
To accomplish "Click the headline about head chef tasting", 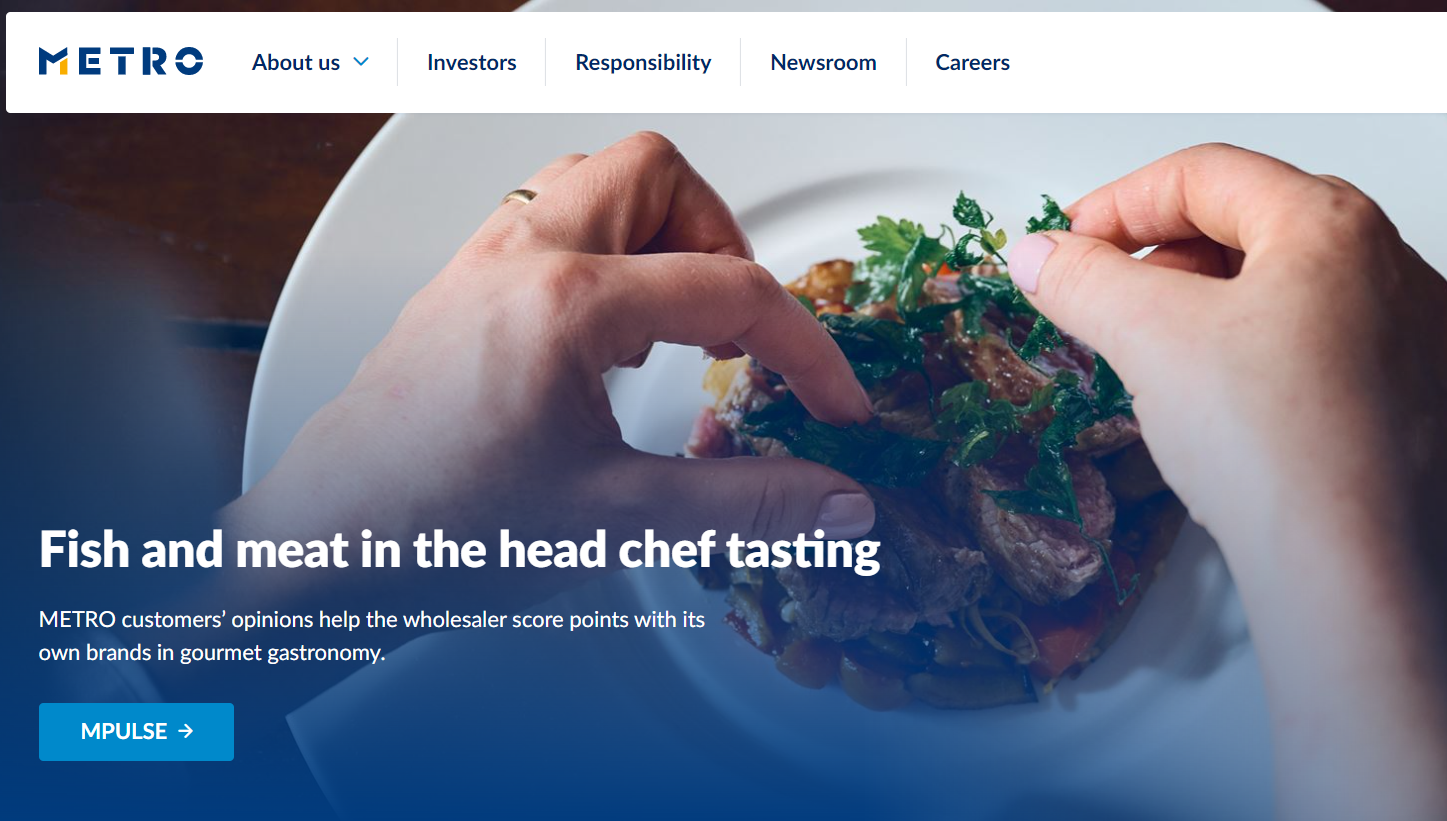I will 460,550.
